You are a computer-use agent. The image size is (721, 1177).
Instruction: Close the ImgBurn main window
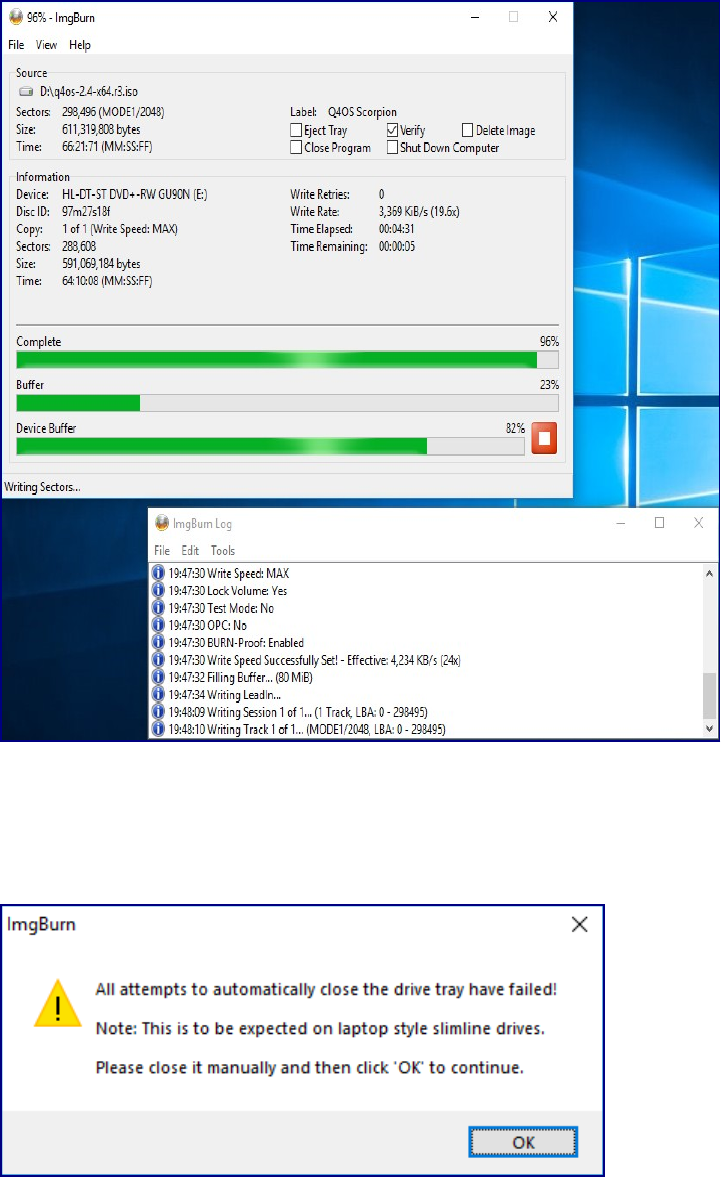click(553, 17)
